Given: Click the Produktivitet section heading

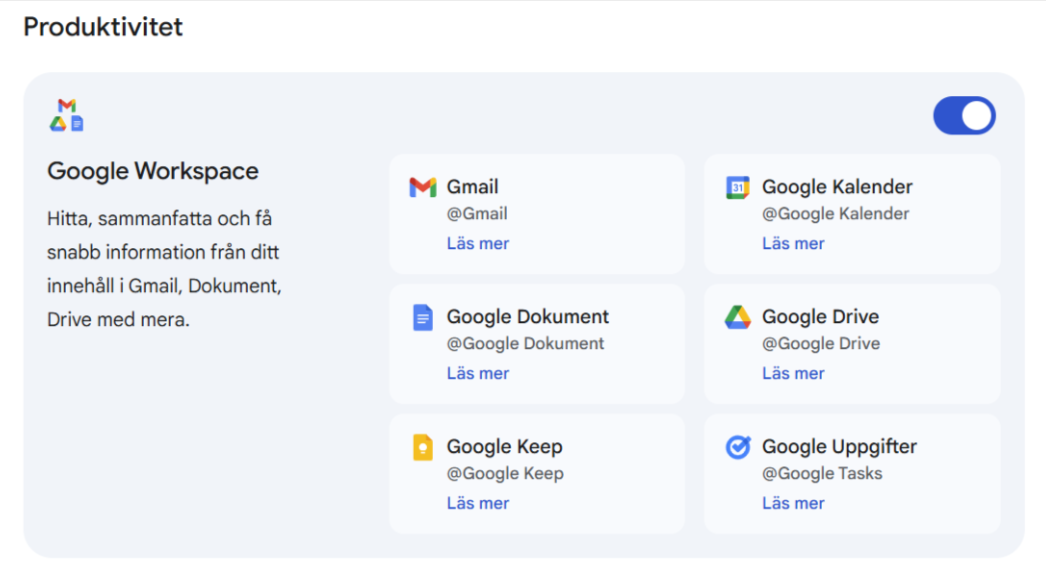Looking at the screenshot, I should pos(103,27).
